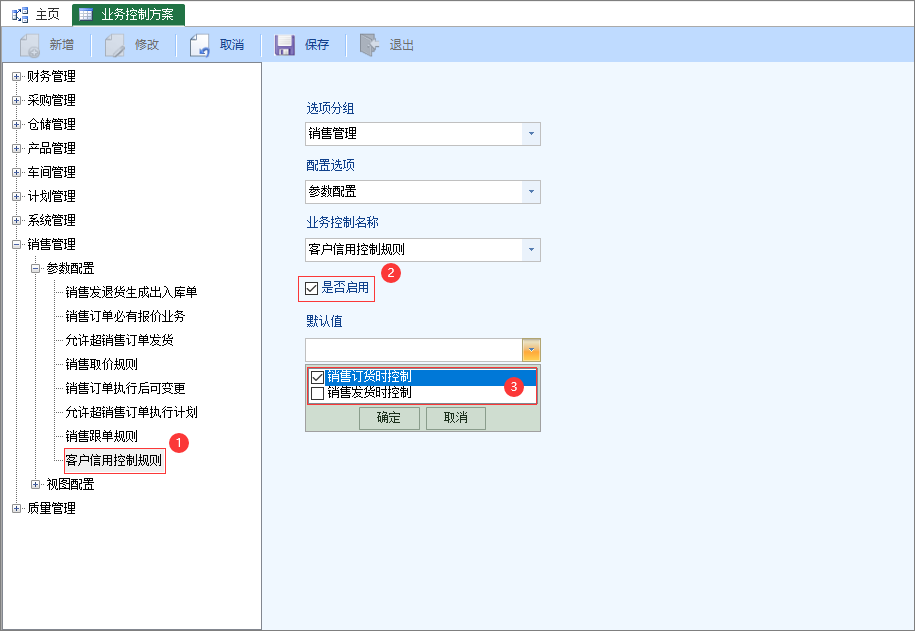The width and height of the screenshot is (915, 631).
Task: Click the 业务控制方案 tab table icon
Action: click(x=86, y=15)
